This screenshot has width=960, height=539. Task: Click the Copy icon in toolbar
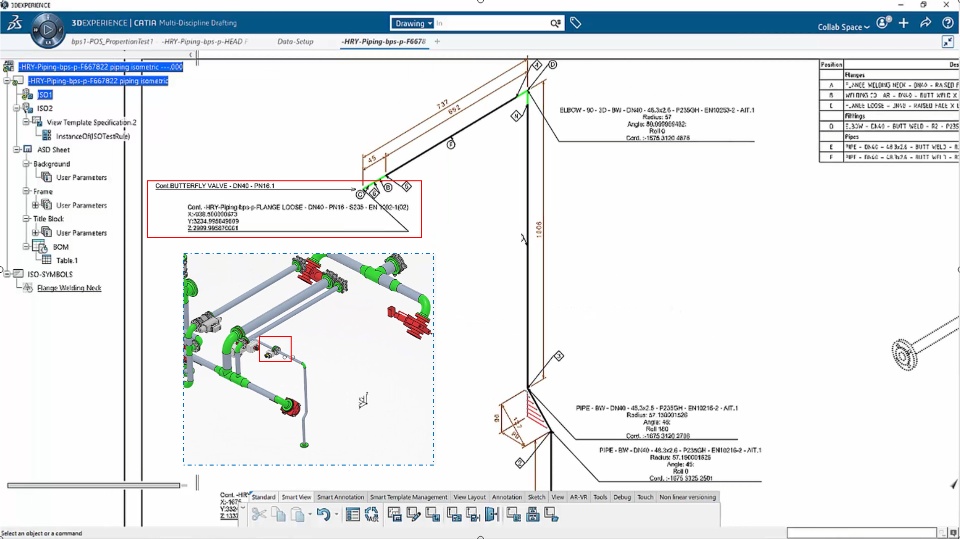click(279, 514)
